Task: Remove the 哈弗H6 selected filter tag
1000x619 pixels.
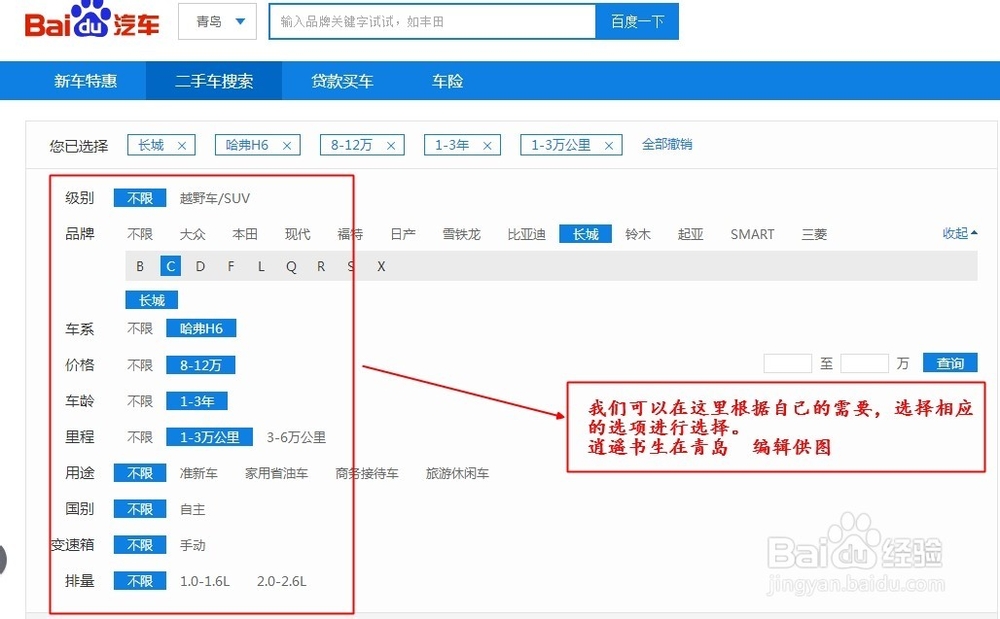Action: pyautogui.click(x=287, y=146)
